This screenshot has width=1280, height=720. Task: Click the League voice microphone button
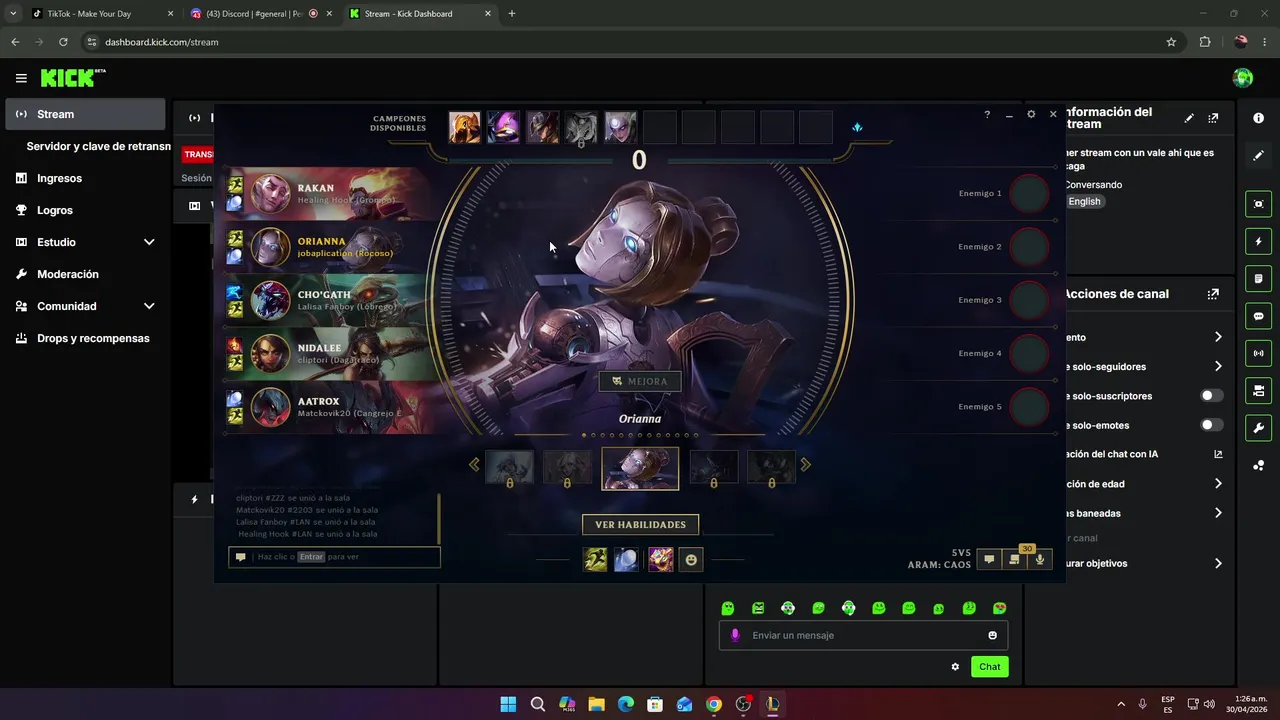(x=1040, y=559)
